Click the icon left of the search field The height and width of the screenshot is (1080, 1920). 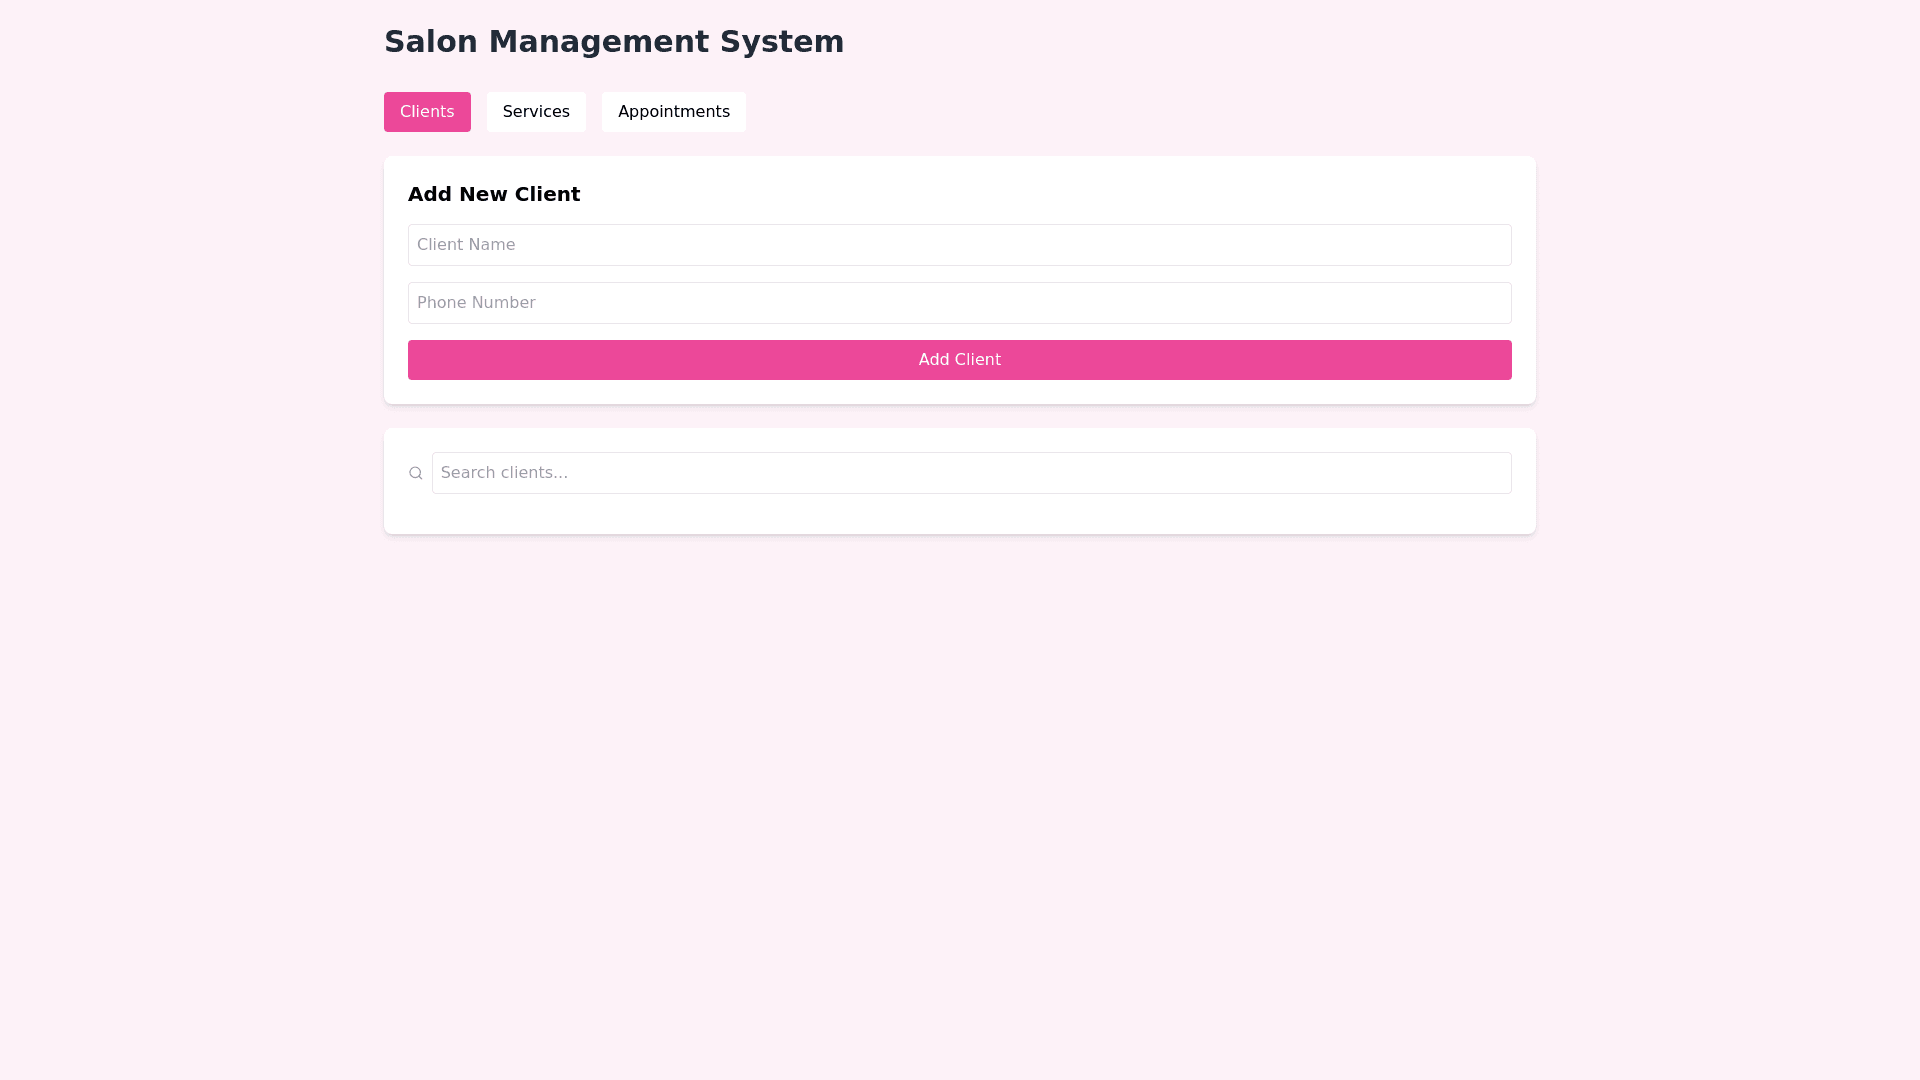click(x=416, y=473)
